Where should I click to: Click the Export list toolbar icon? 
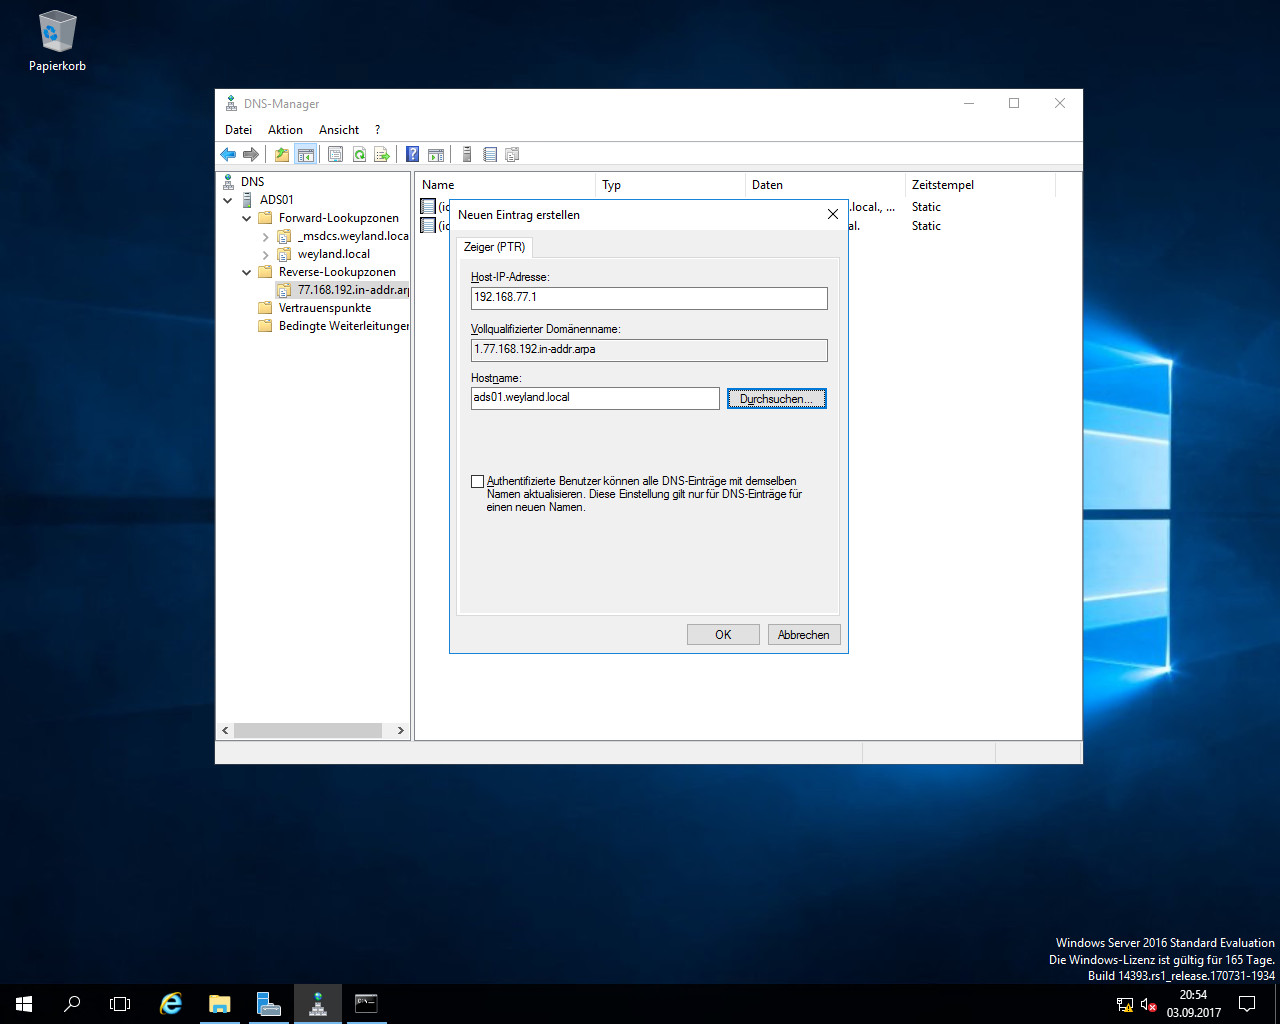pyautogui.click(x=382, y=154)
